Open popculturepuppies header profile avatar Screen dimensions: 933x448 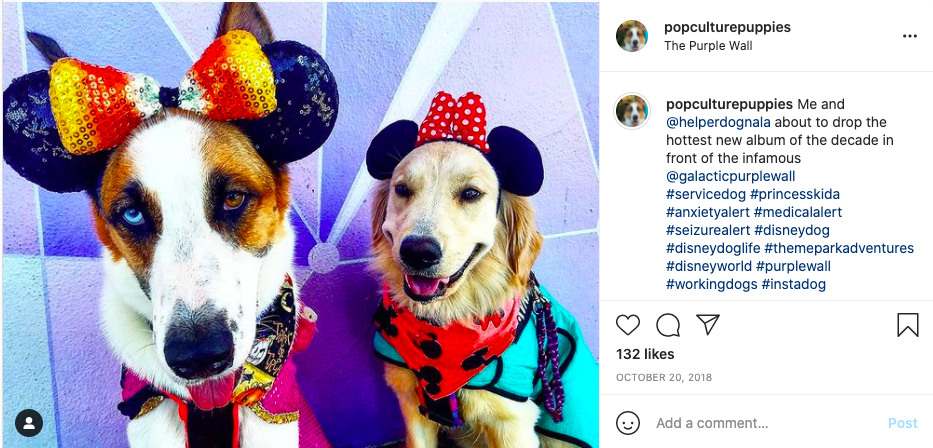tap(632, 36)
